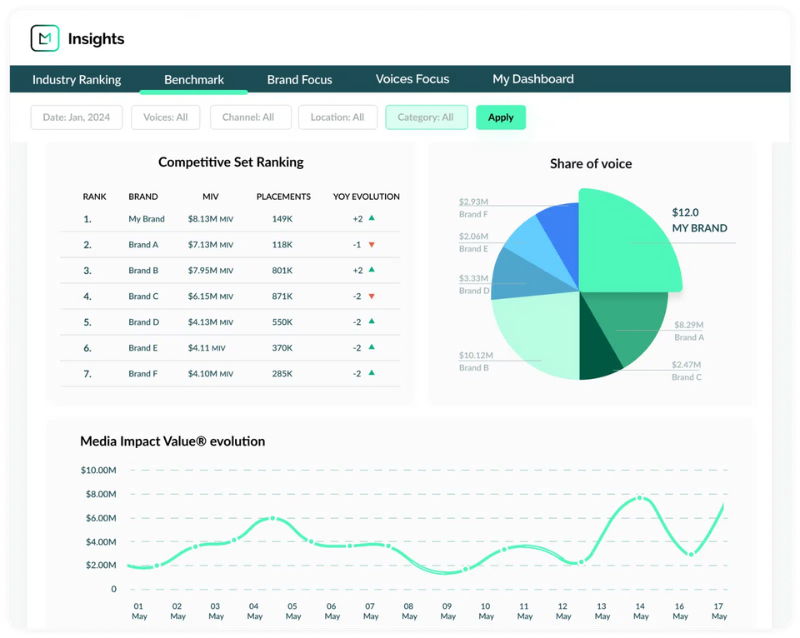Click green up arrow in My Brand row
The height and width of the screenshot is (638, 800).
pyautogui.click(x=371, y=218)
